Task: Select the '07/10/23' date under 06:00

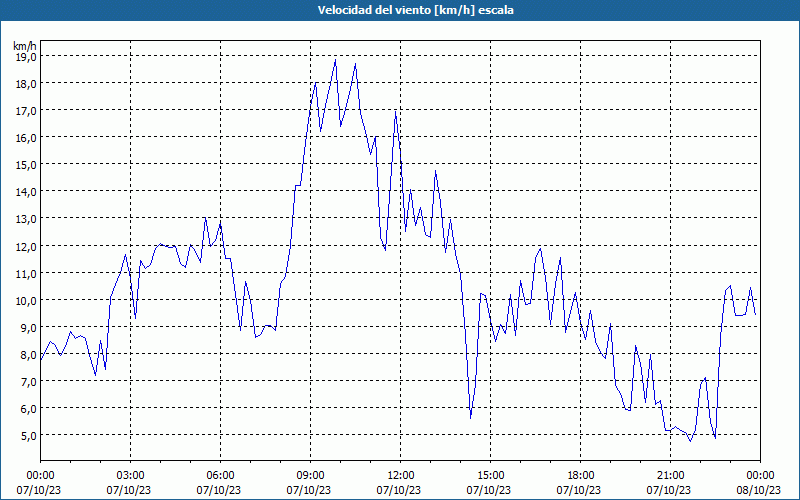Action: 219,490
